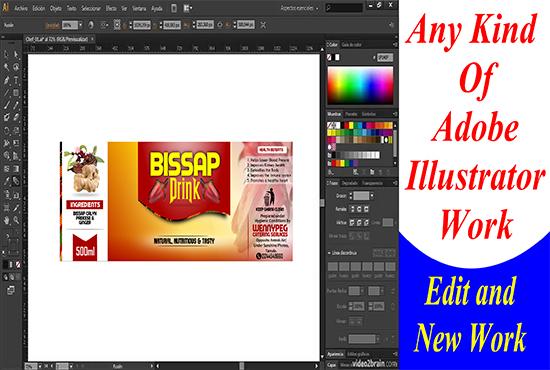This screenshot has height=370, width=550.
Task: Select the Perspective Grid tool
Action: (16, 156)
